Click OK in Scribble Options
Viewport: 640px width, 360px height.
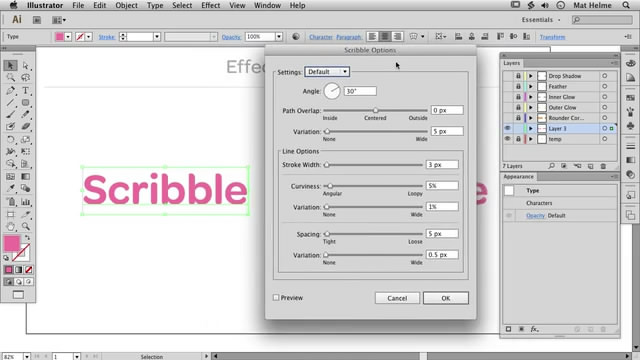[x=446, y=298]
